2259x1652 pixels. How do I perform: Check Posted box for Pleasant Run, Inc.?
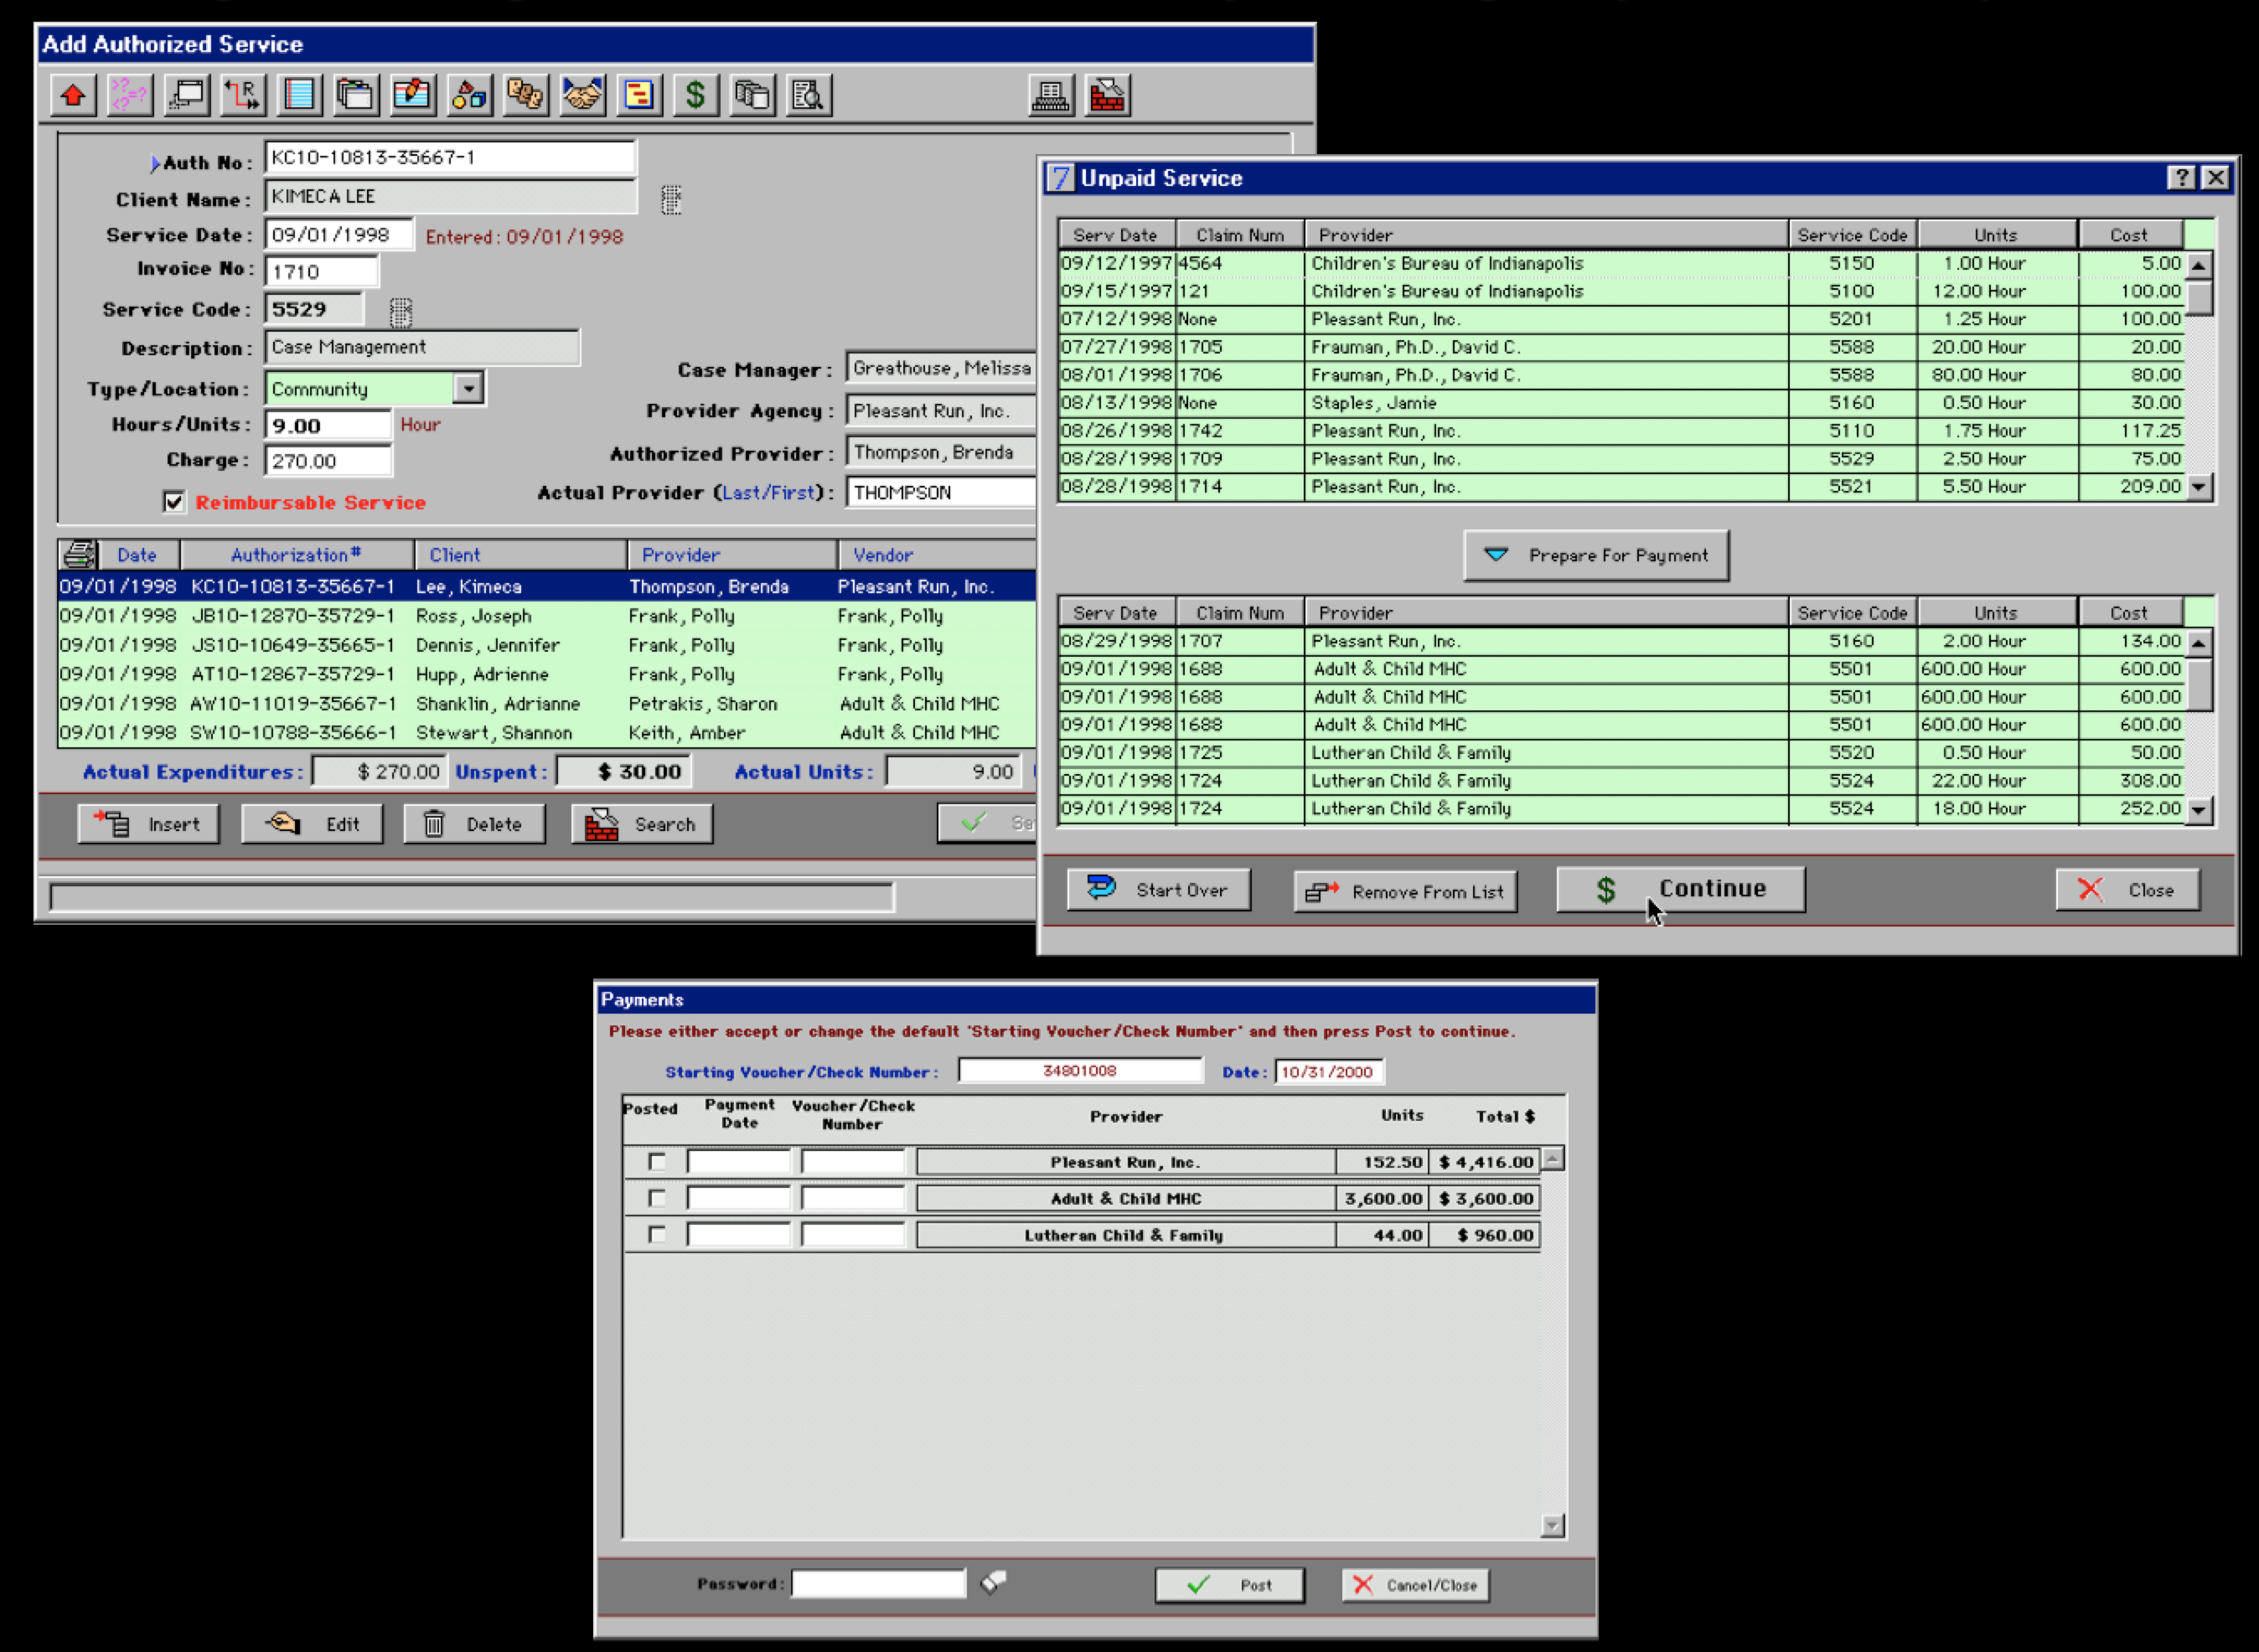click(x=657, y=1162)
